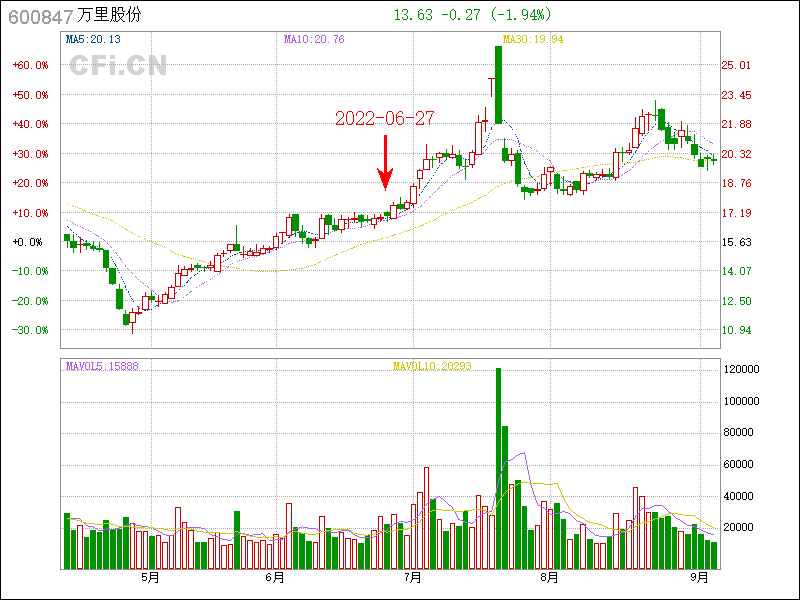Click the 21.88 price axis value
Viewport: 800px width, 600px height.
tap(736, 124)
